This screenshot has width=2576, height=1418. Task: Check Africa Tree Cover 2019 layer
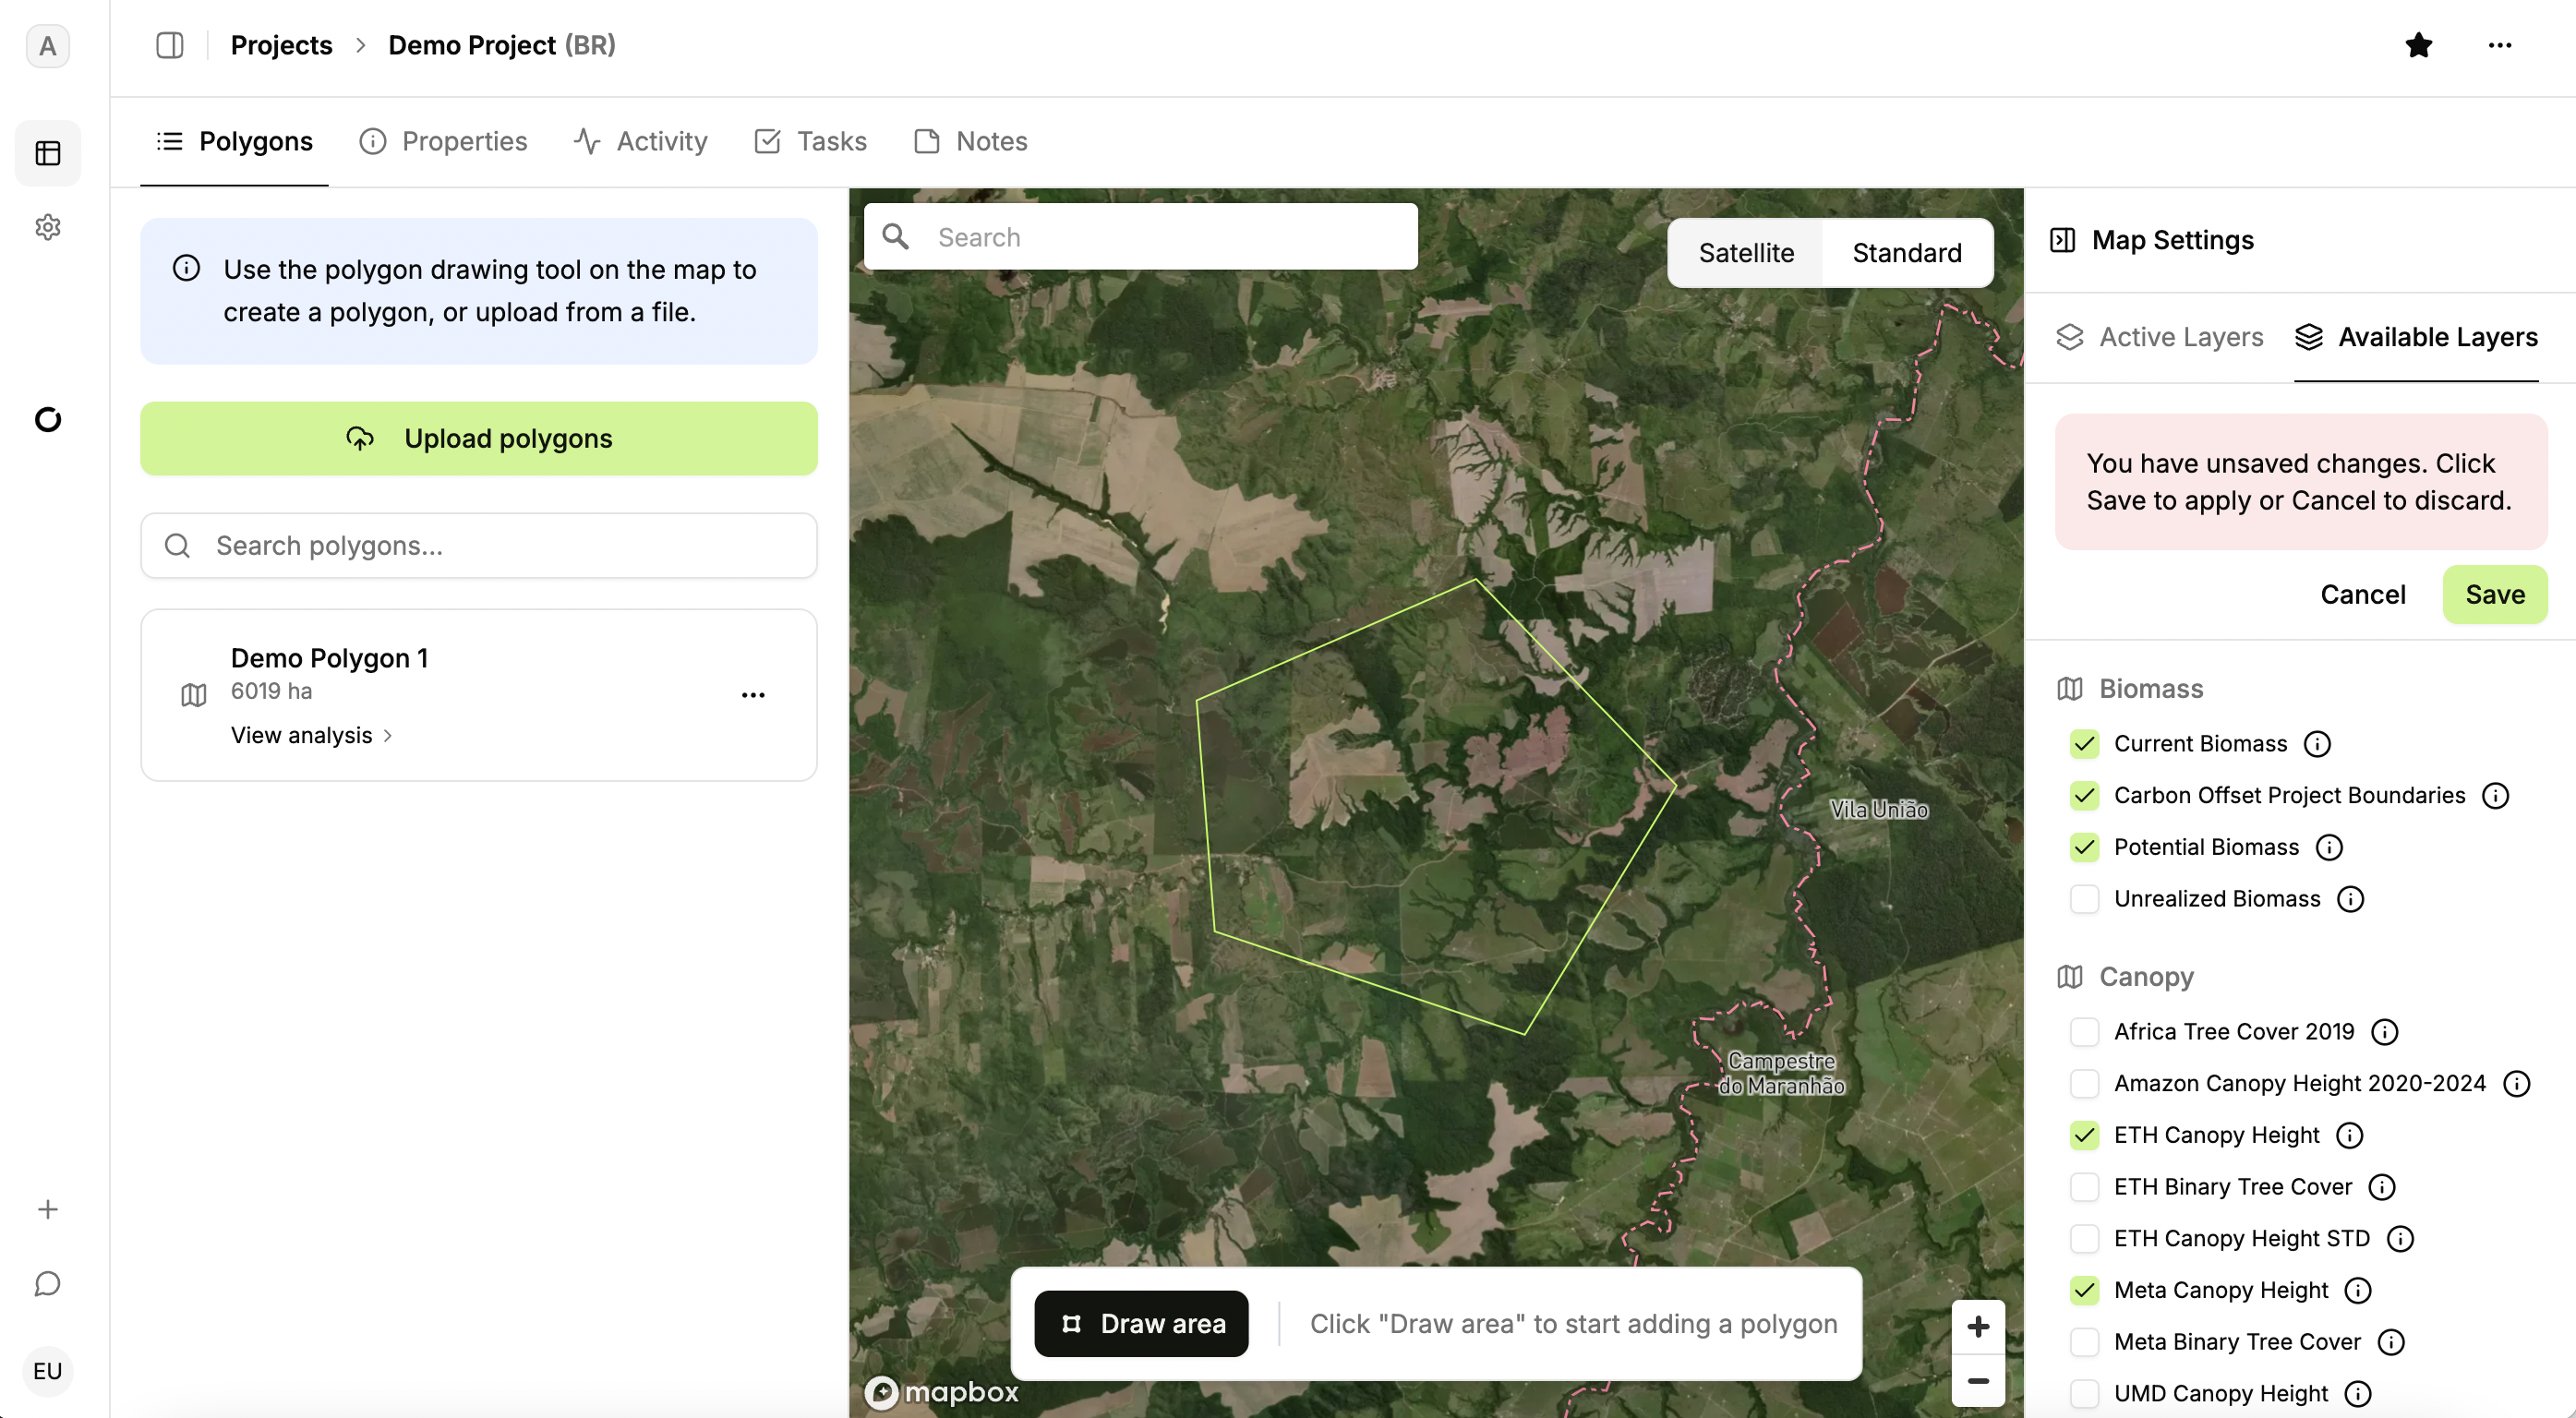point(2084,1031)
